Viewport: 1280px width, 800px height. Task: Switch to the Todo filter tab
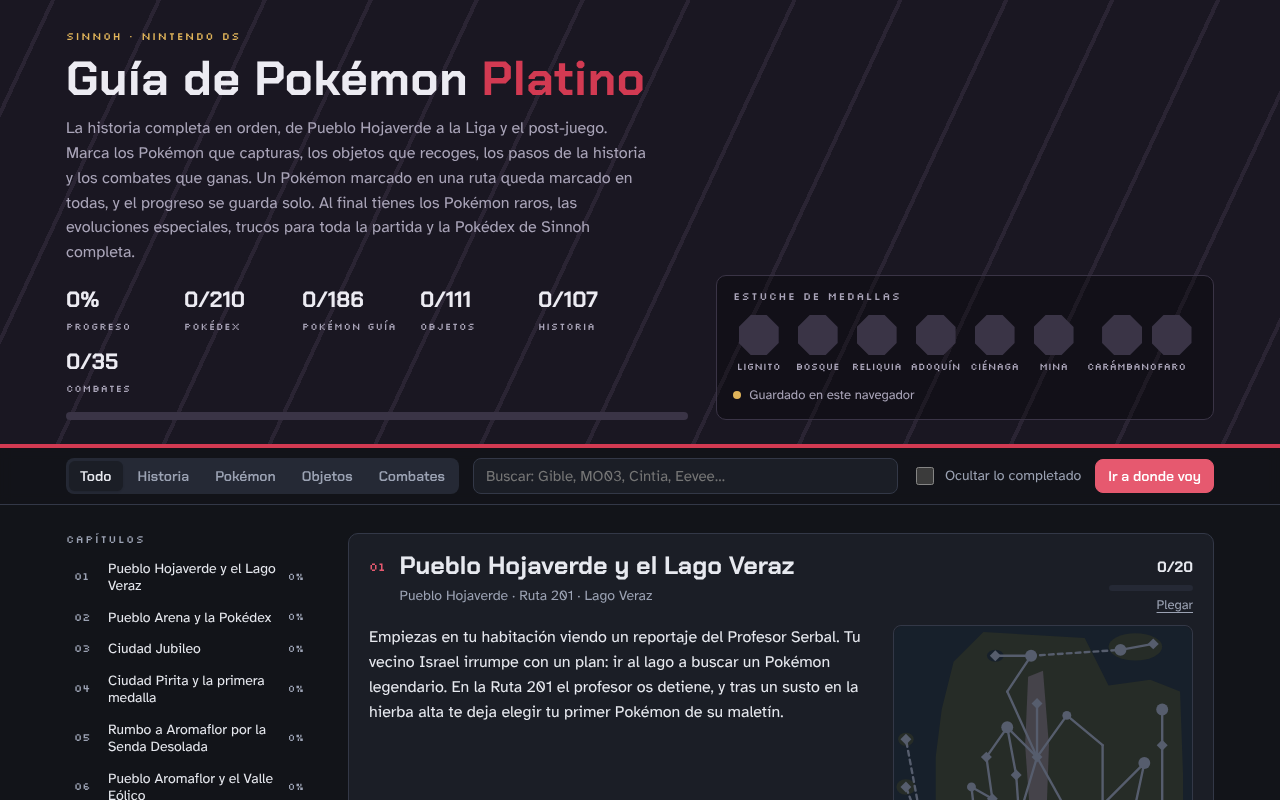coord(96,476)
